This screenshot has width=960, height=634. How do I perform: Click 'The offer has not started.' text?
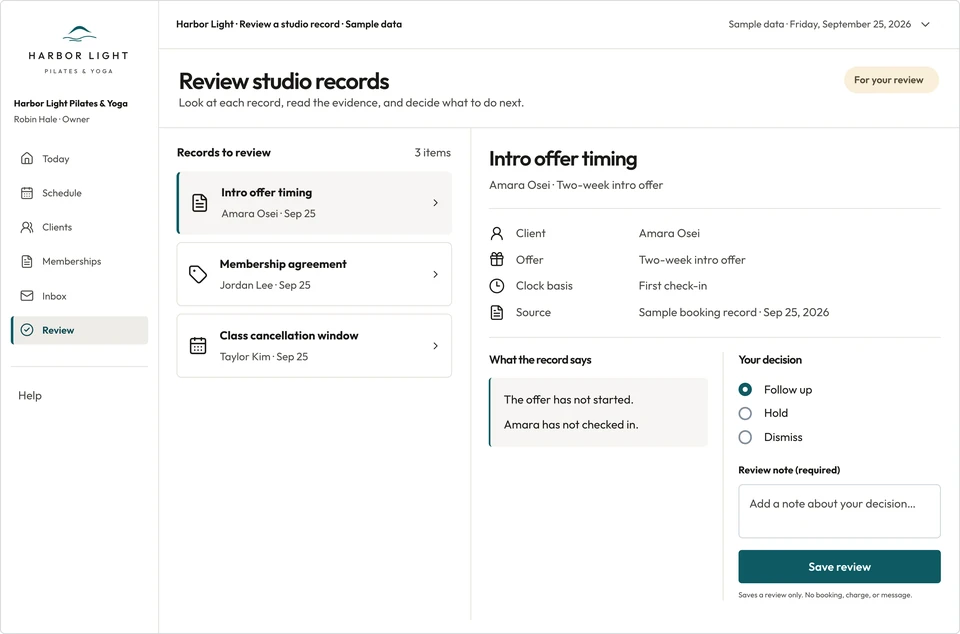(569, 400)
